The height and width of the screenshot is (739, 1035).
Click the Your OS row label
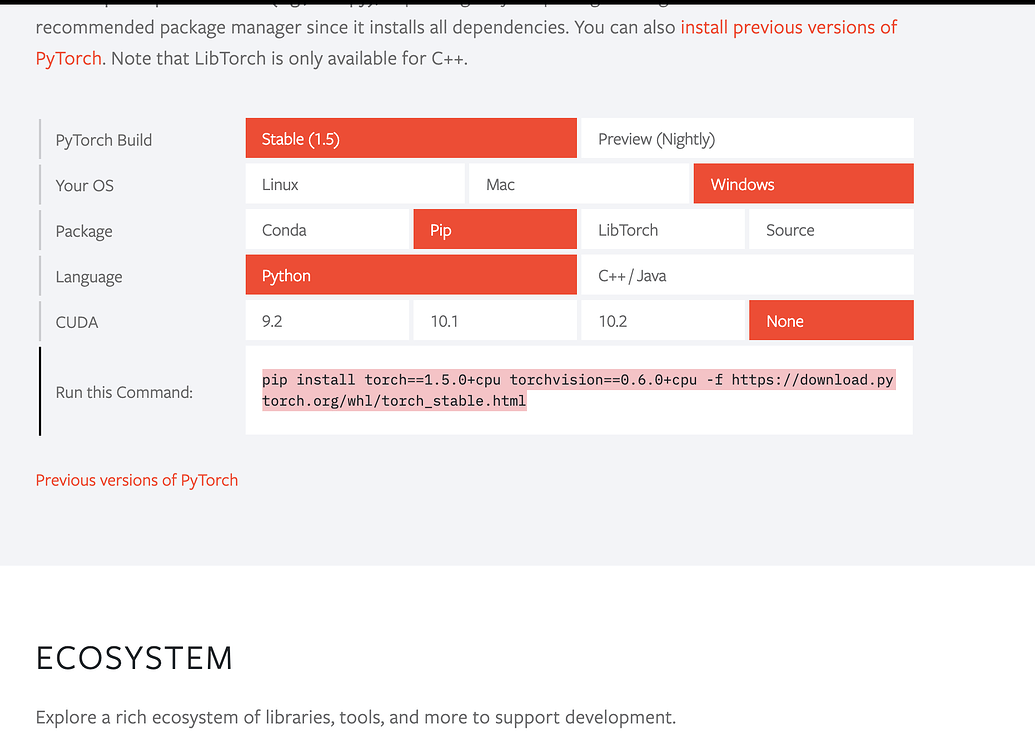click(84, 185)
